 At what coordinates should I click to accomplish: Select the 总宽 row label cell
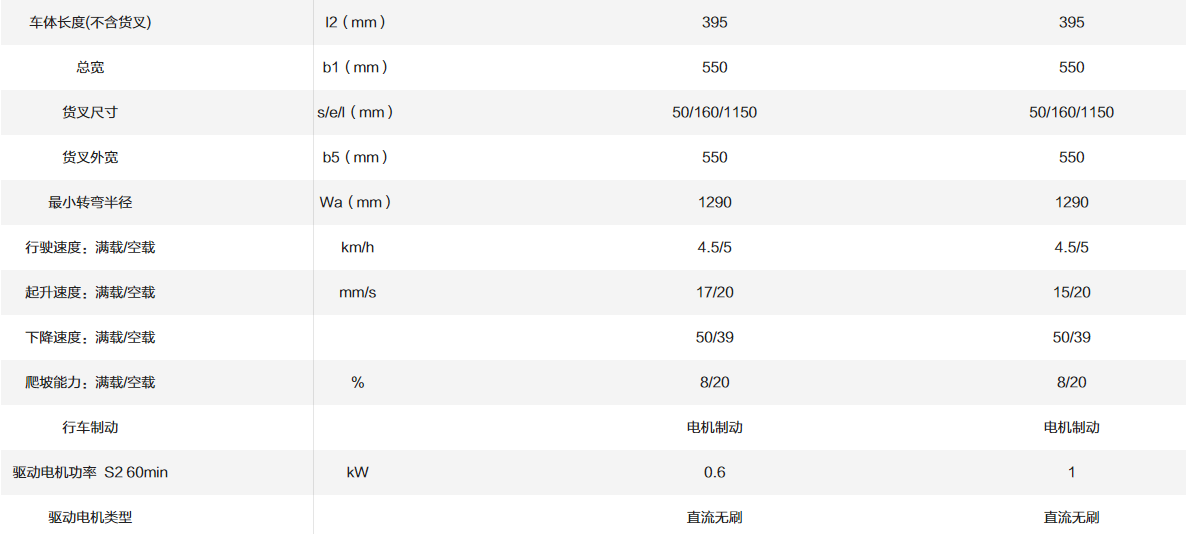[90, 67]
